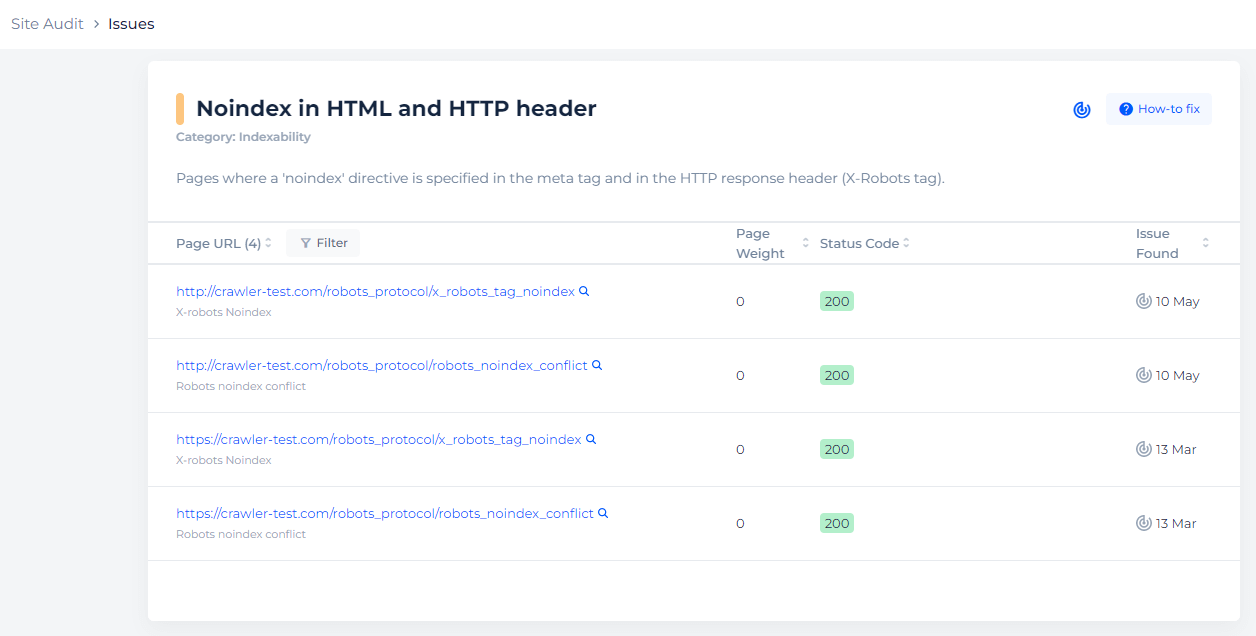Go to Site Audit breadcrumb
The height and width of the screenshot is (636, 1256).
click(x=47, y=24)
